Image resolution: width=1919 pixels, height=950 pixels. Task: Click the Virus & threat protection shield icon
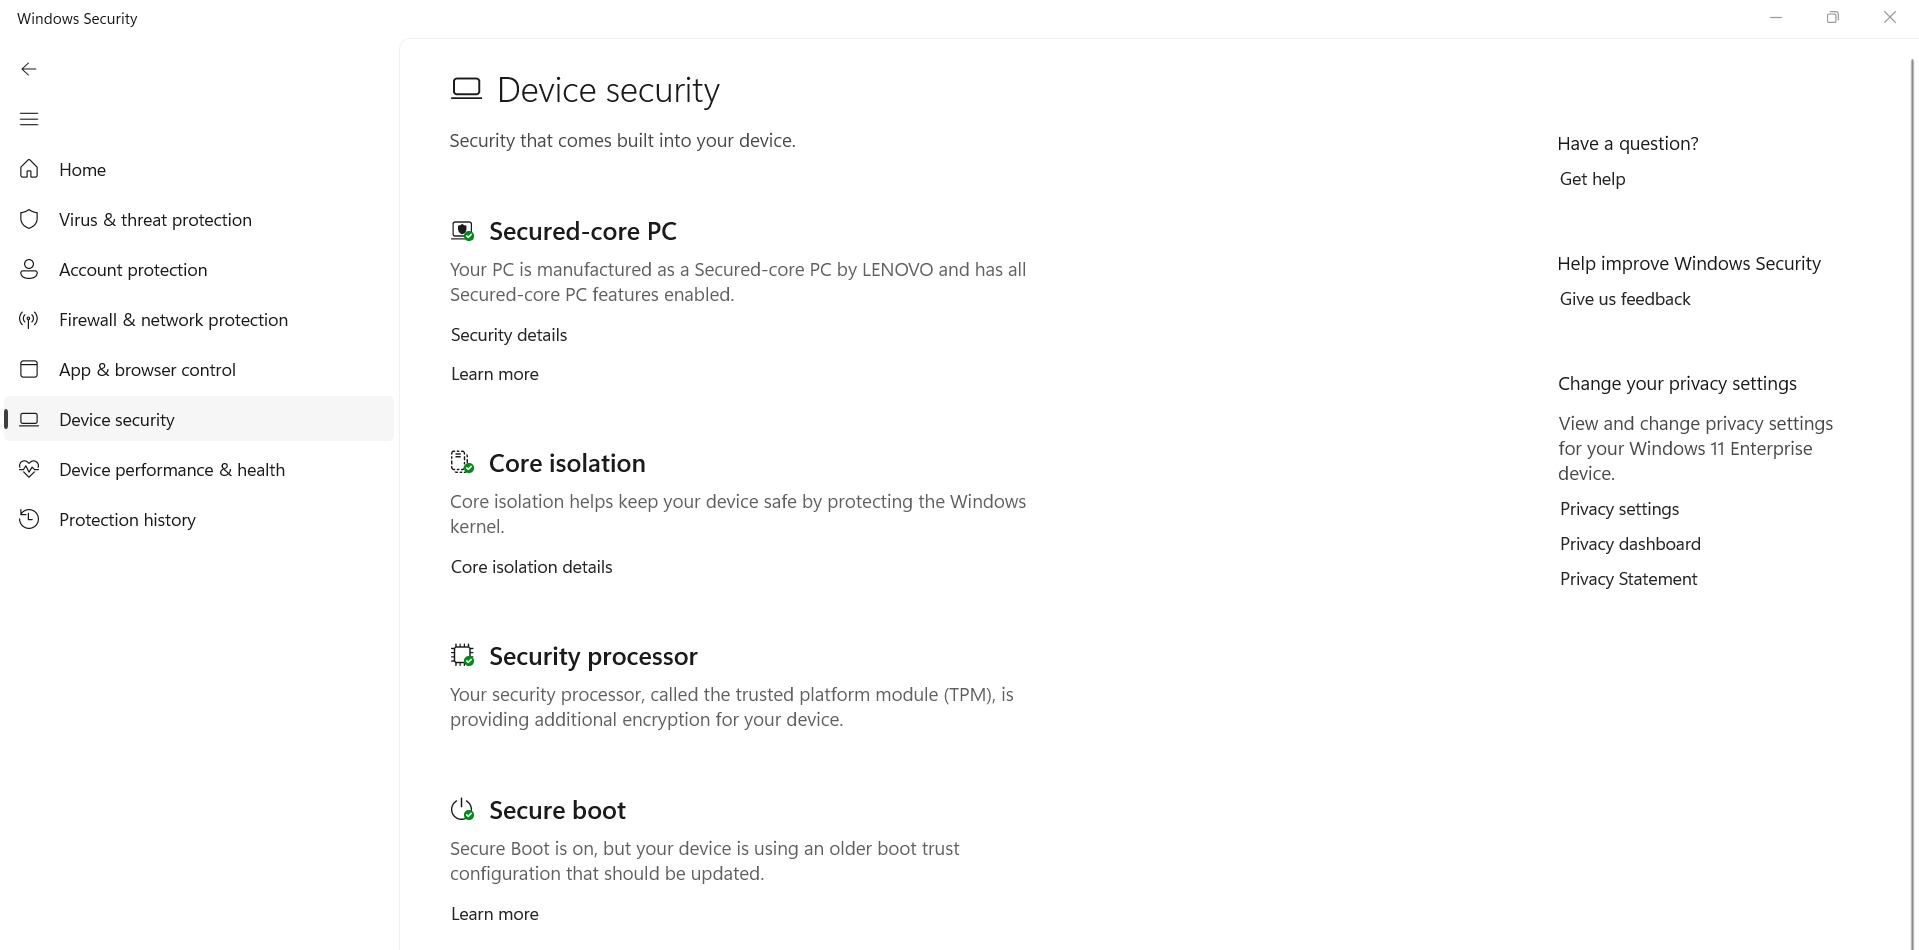29,219
